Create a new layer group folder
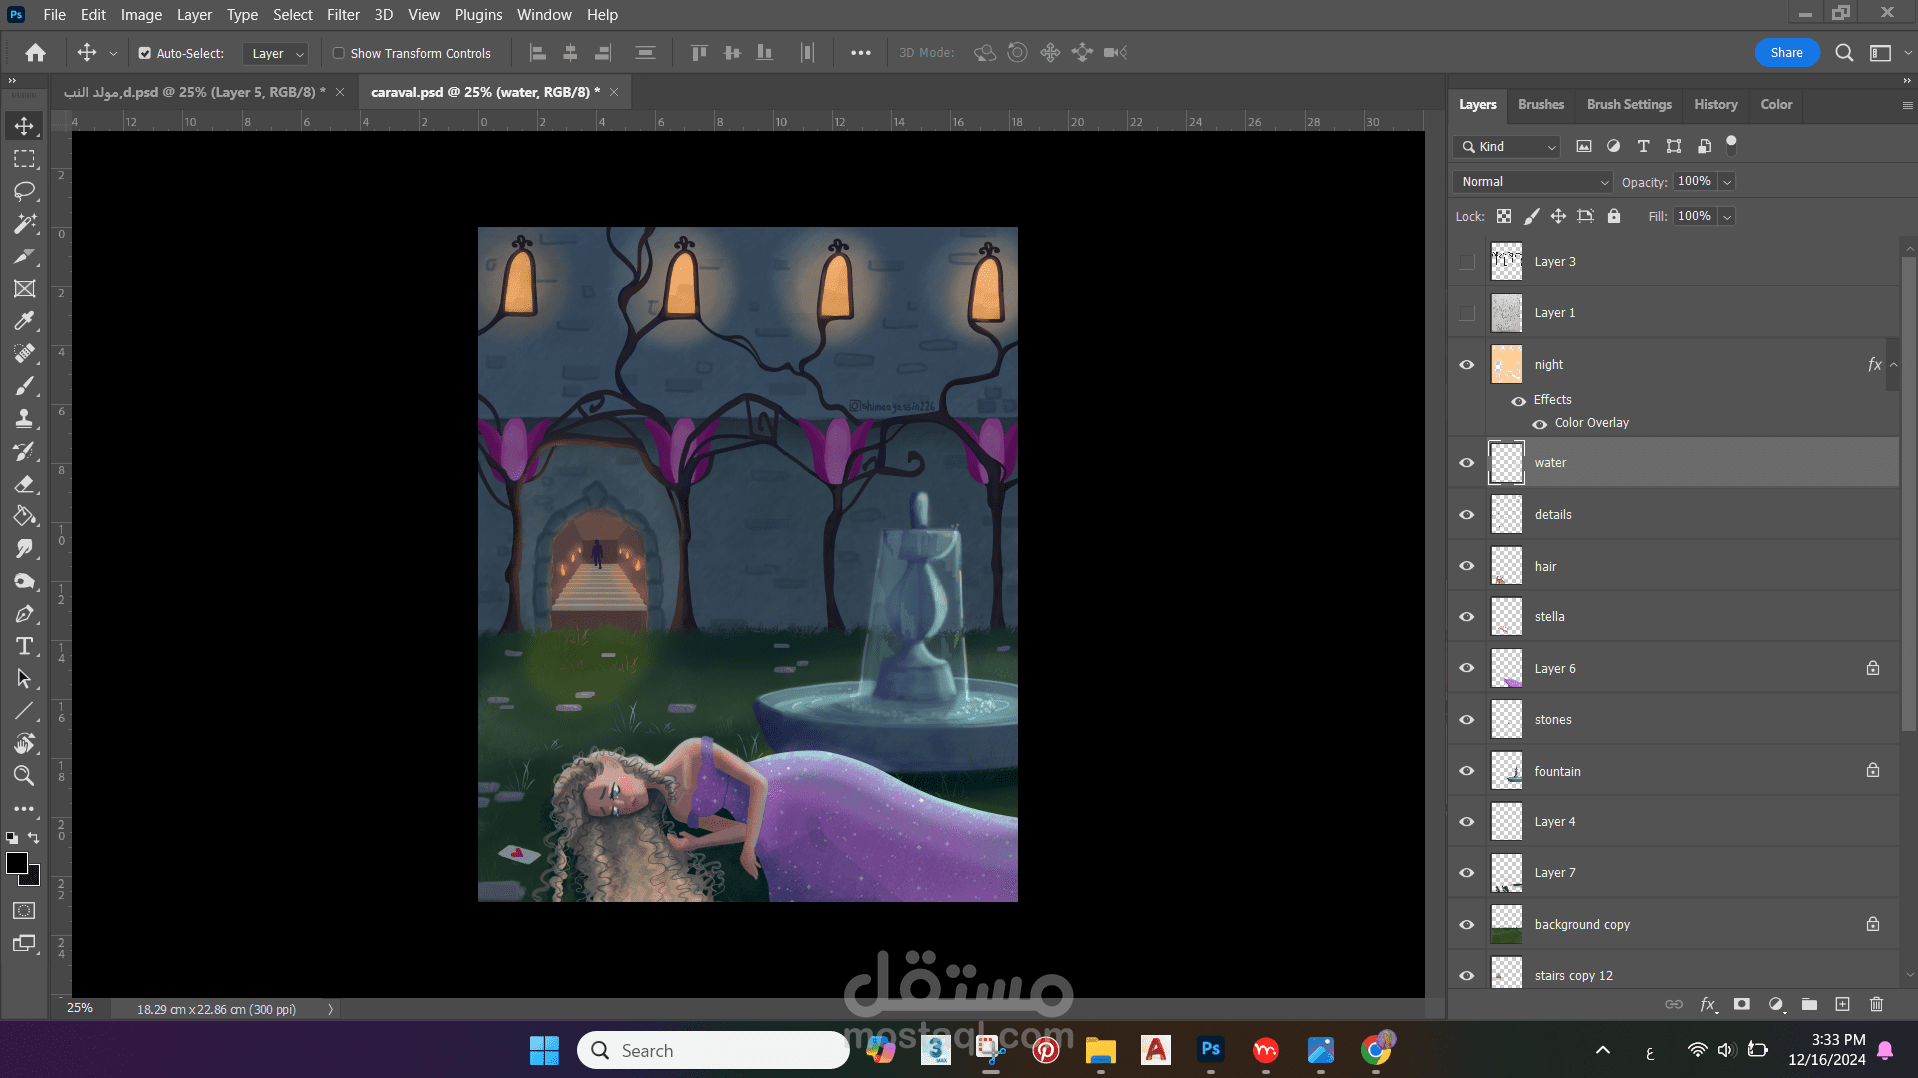Viewport: 1918px width, 1078px height. [1809, 1004]
